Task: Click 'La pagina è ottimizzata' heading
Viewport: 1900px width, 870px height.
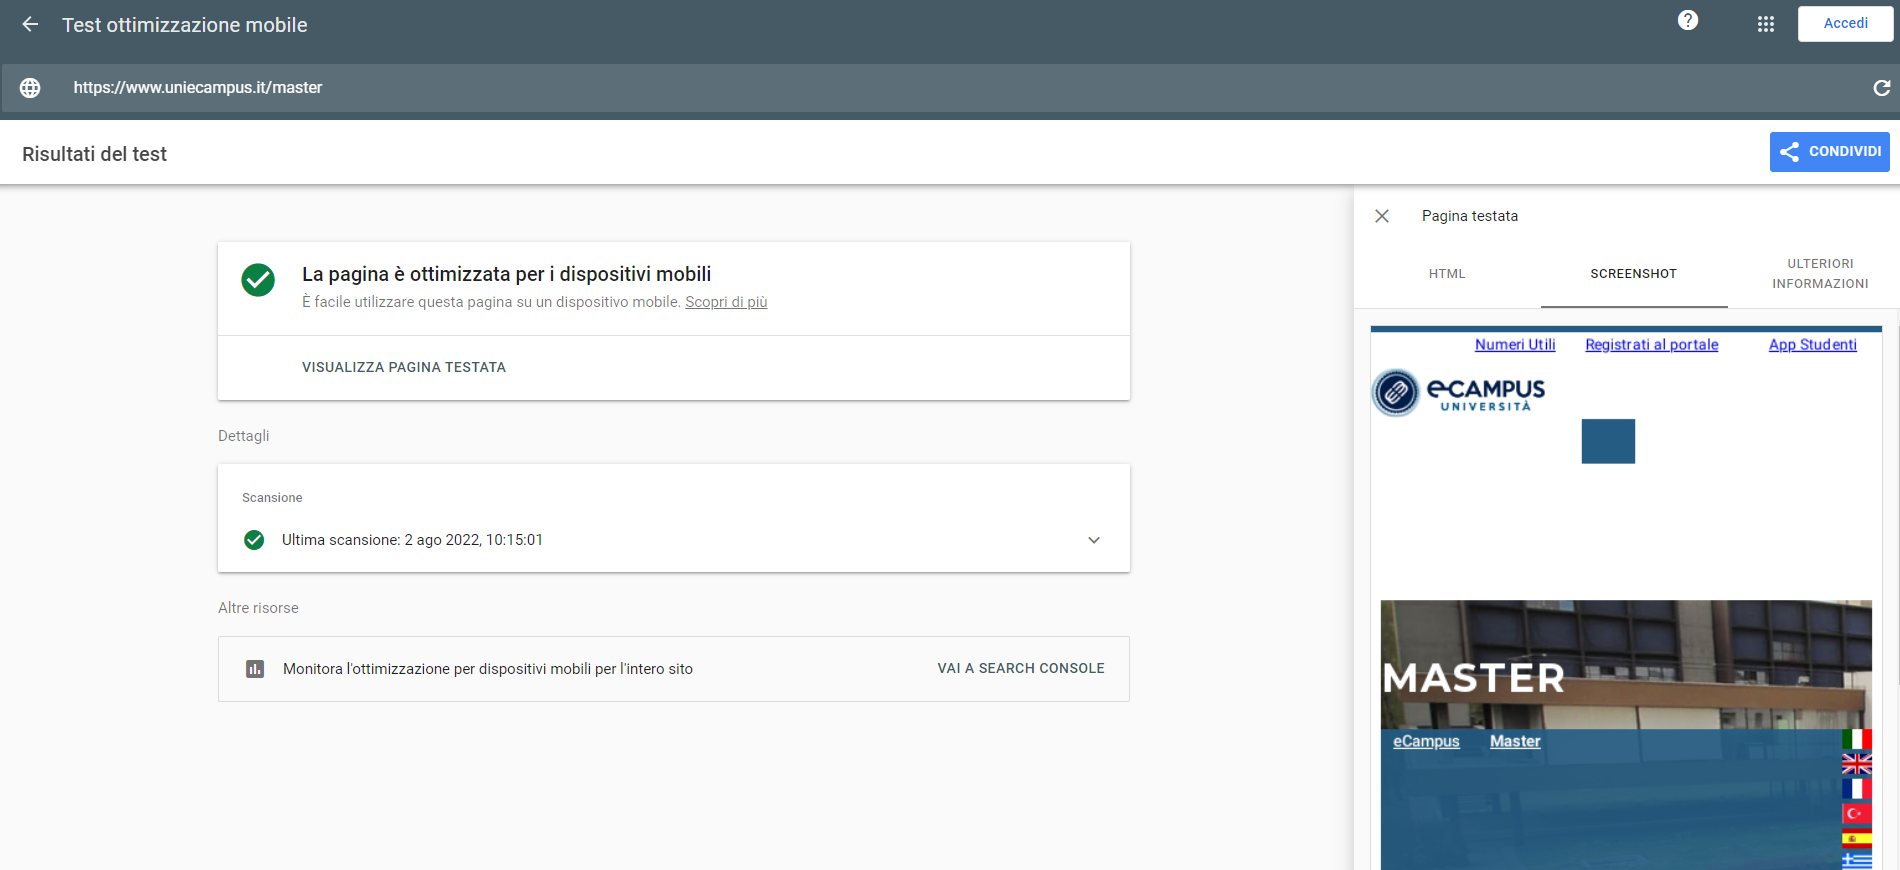Action: click(507, 274)
